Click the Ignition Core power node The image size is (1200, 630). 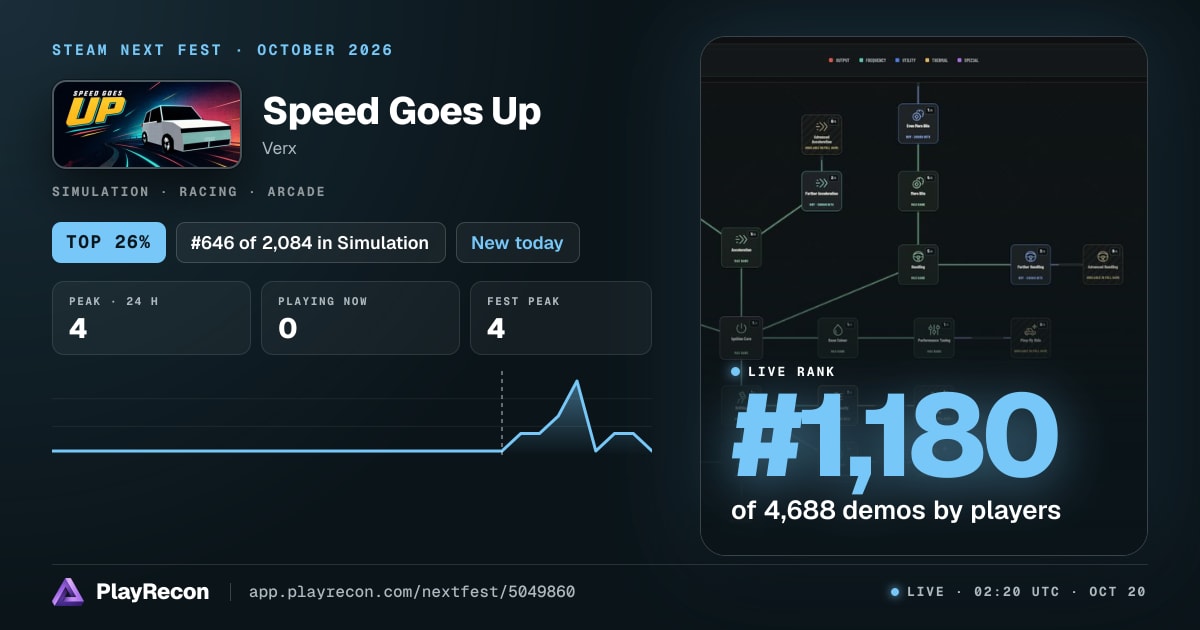point(741,337)
